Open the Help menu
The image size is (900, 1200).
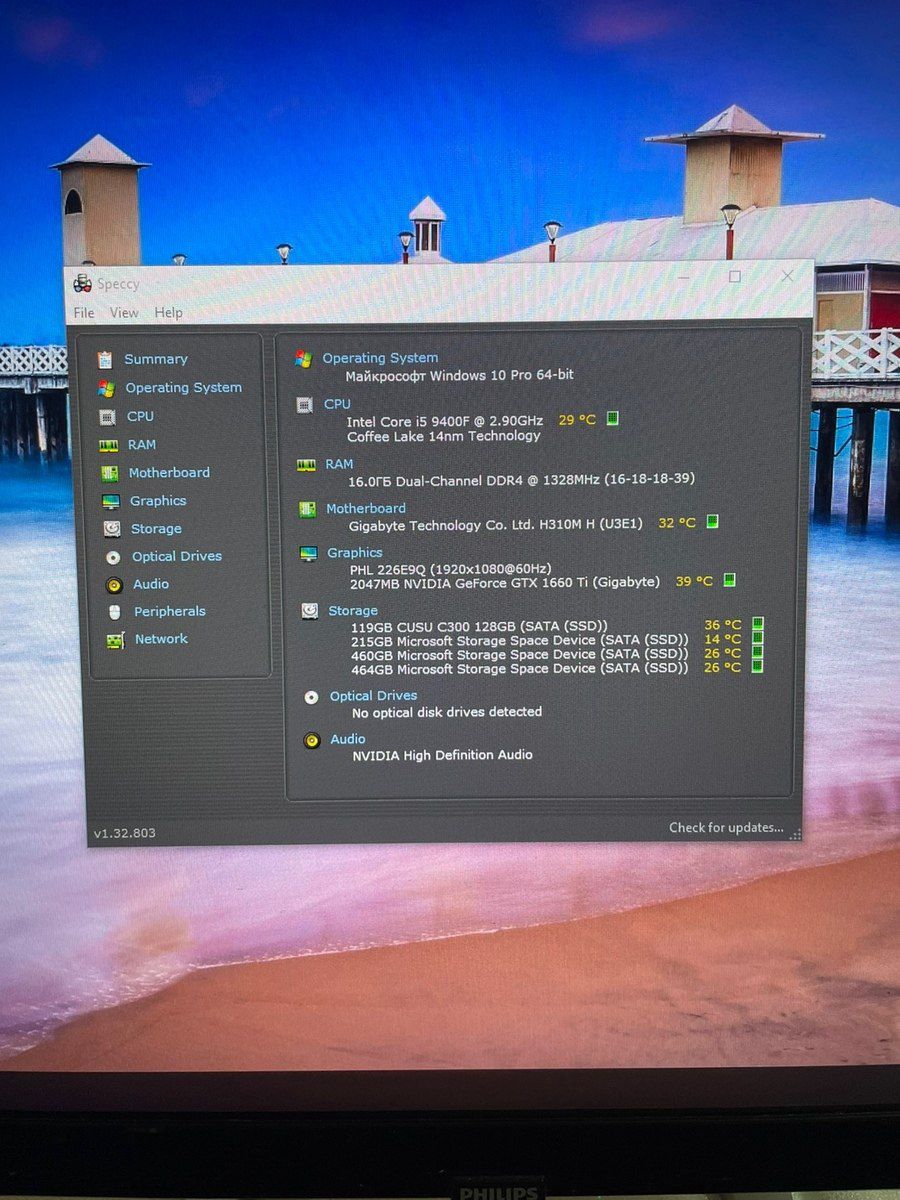(x=168, y=313)
